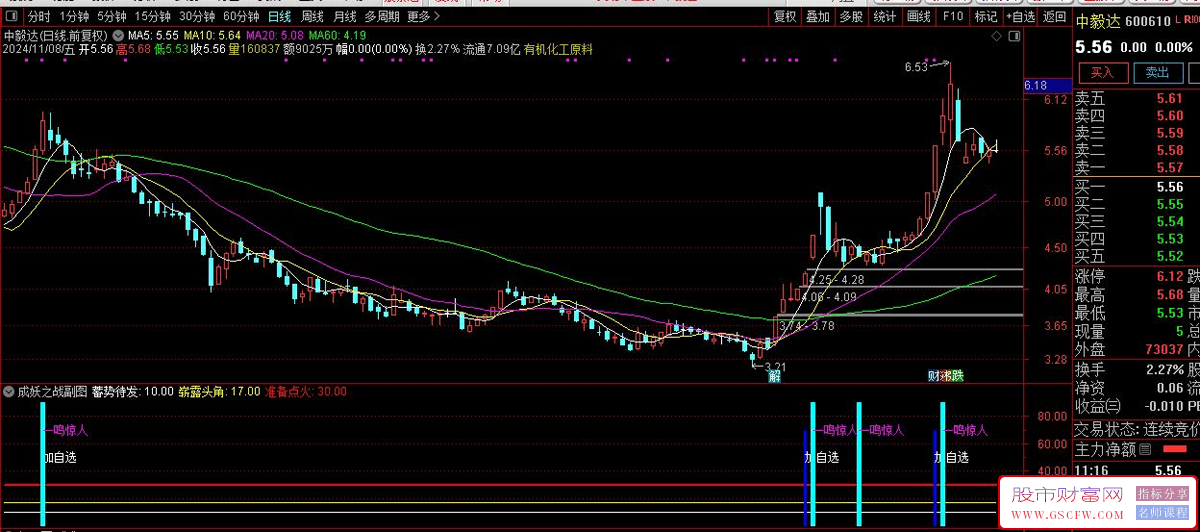The image size is (1200, 532).
Task: Select the 买三 price 5.54
Action: [1169, 221]
